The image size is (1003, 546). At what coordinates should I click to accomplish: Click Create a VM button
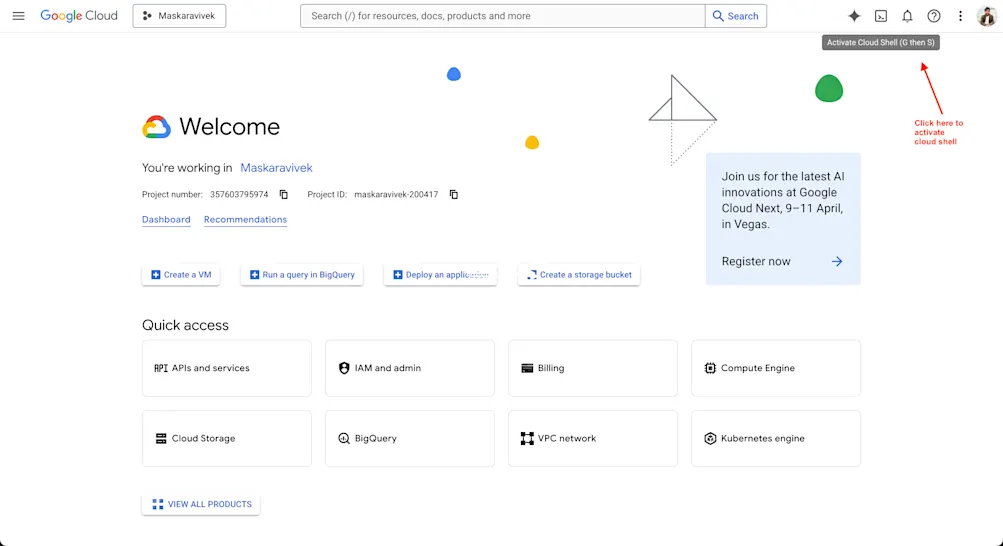(x=181, y=275)
